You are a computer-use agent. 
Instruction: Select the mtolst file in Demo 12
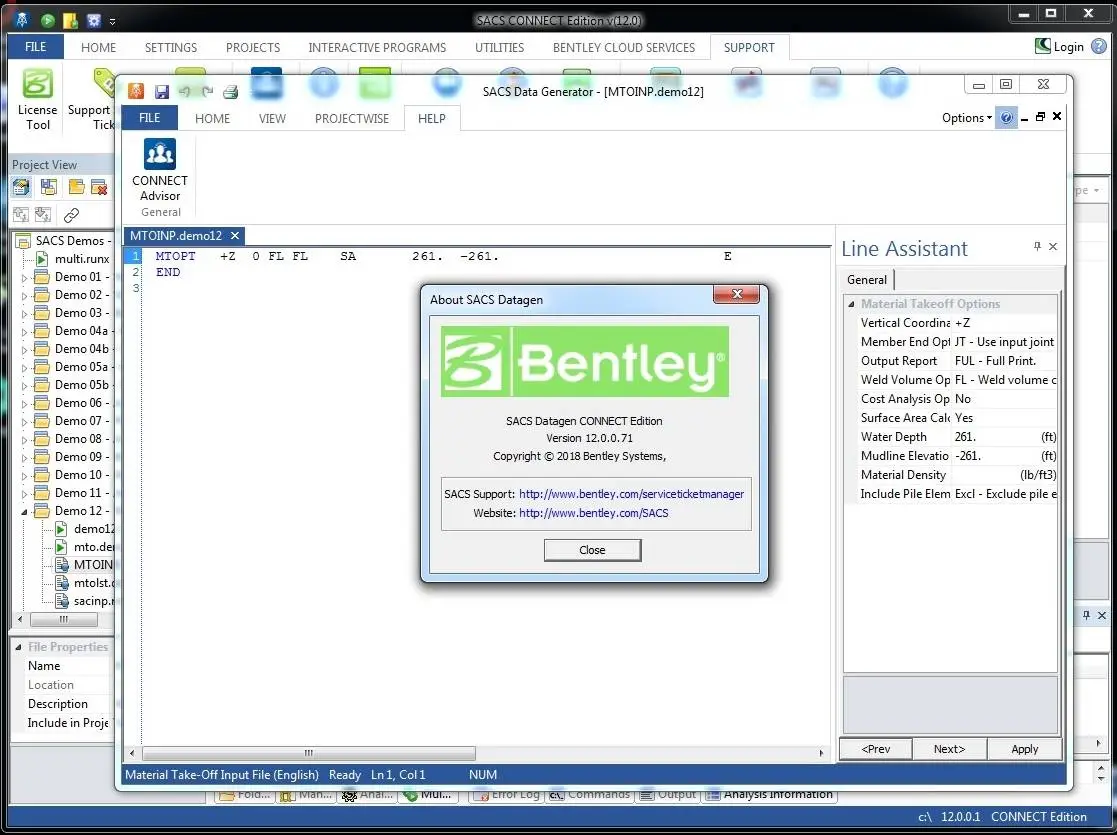click(x=93, y=583)
